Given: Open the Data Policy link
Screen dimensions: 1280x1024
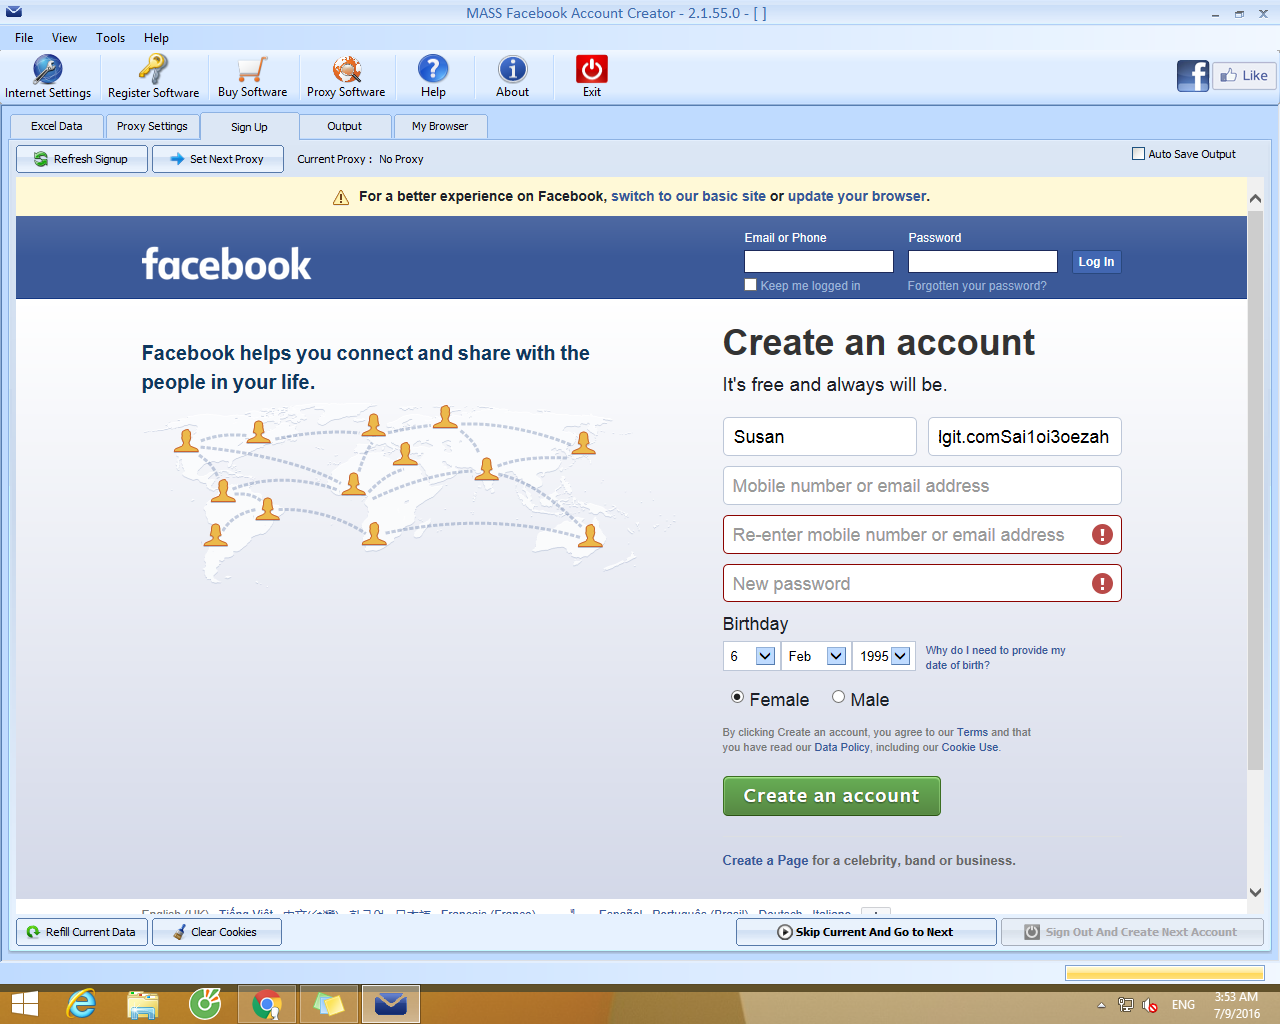Looking at the screenshot, I should point(842,747).
